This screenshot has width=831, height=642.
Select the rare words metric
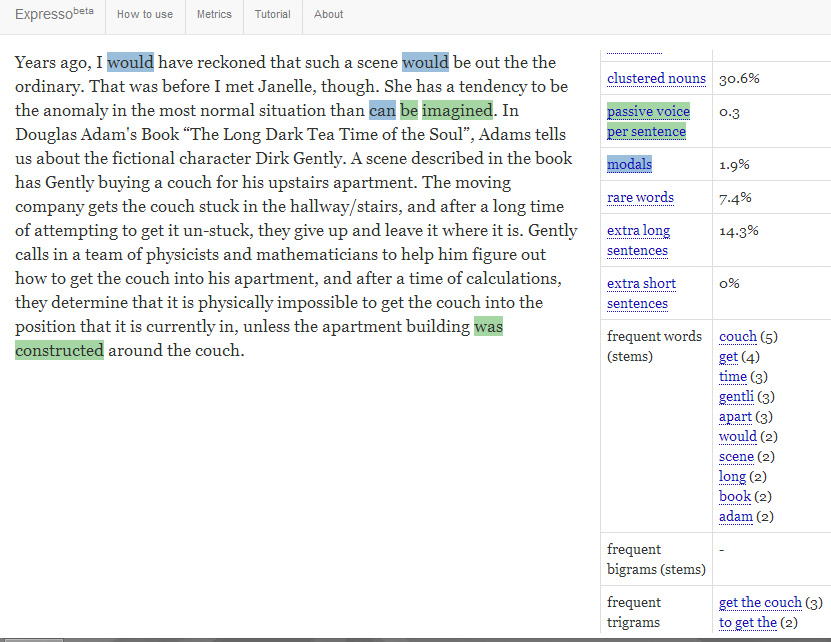[640, 197]
